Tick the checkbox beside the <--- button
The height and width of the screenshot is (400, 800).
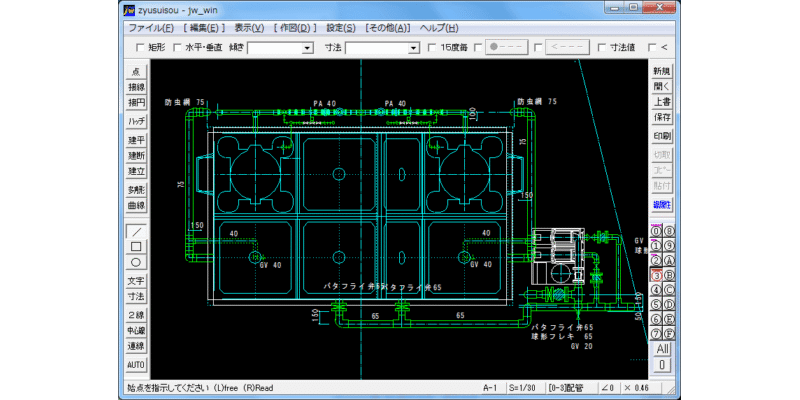(538, 47)
